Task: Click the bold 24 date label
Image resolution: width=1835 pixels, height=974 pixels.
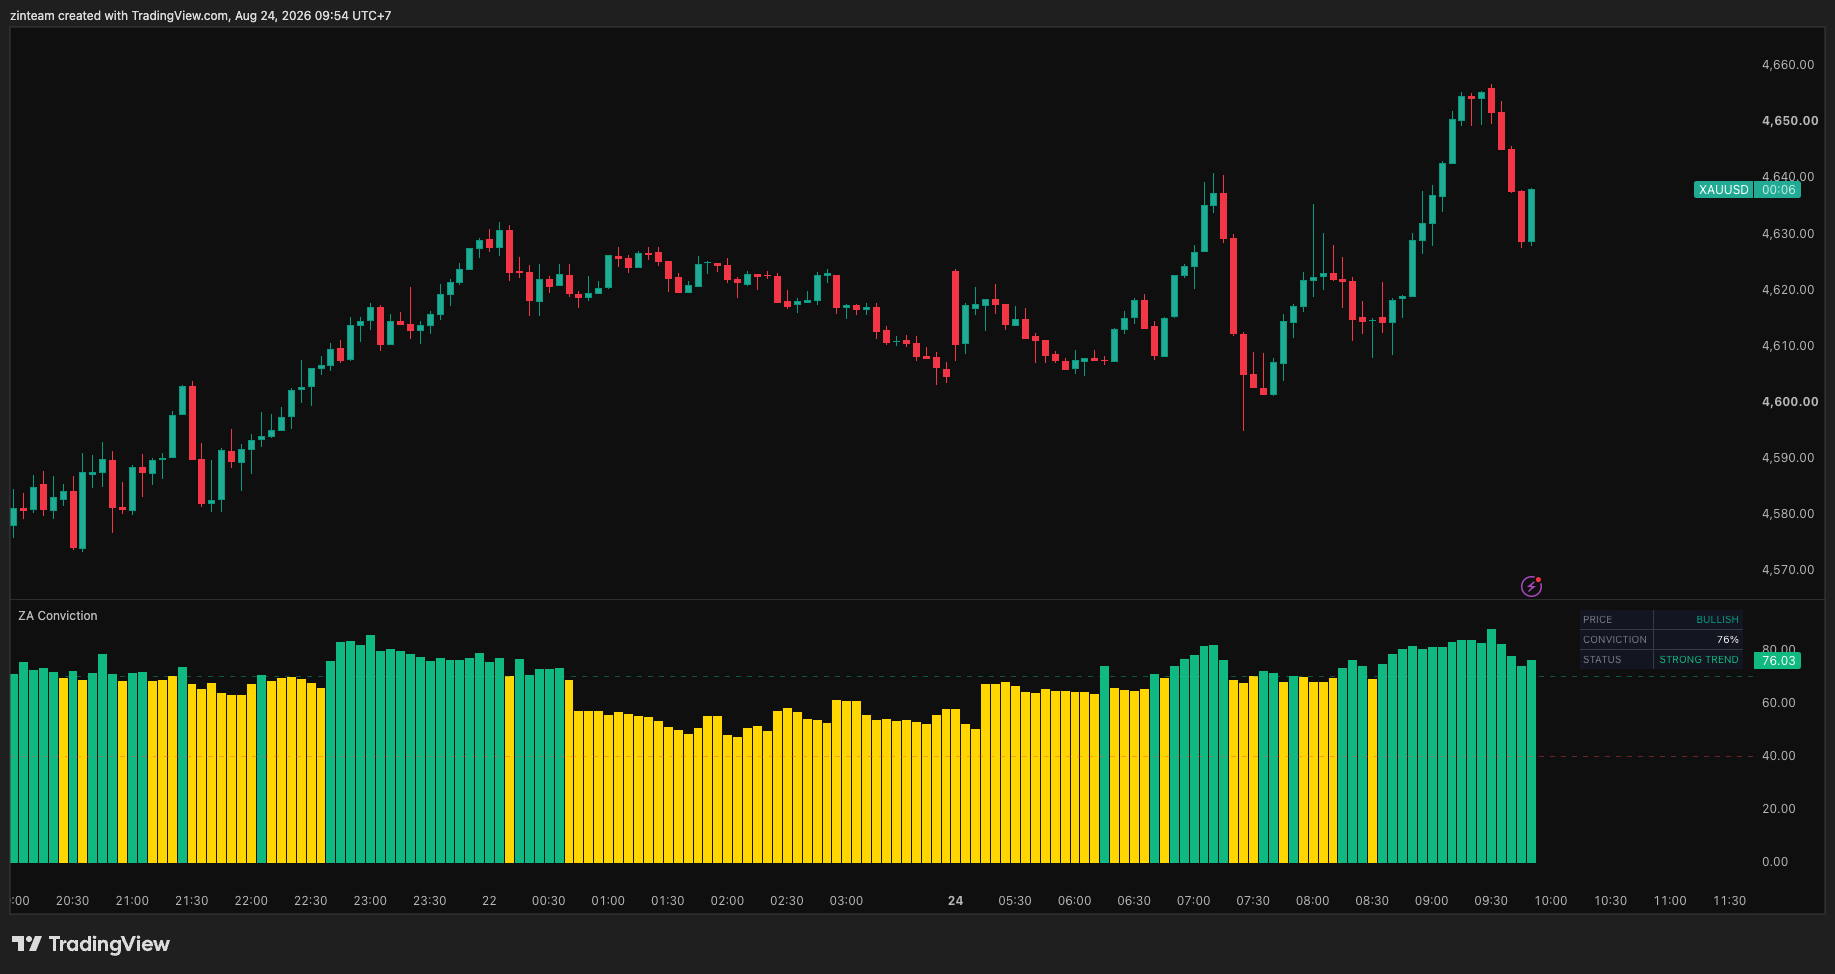Action: click(x=955, y=901)
